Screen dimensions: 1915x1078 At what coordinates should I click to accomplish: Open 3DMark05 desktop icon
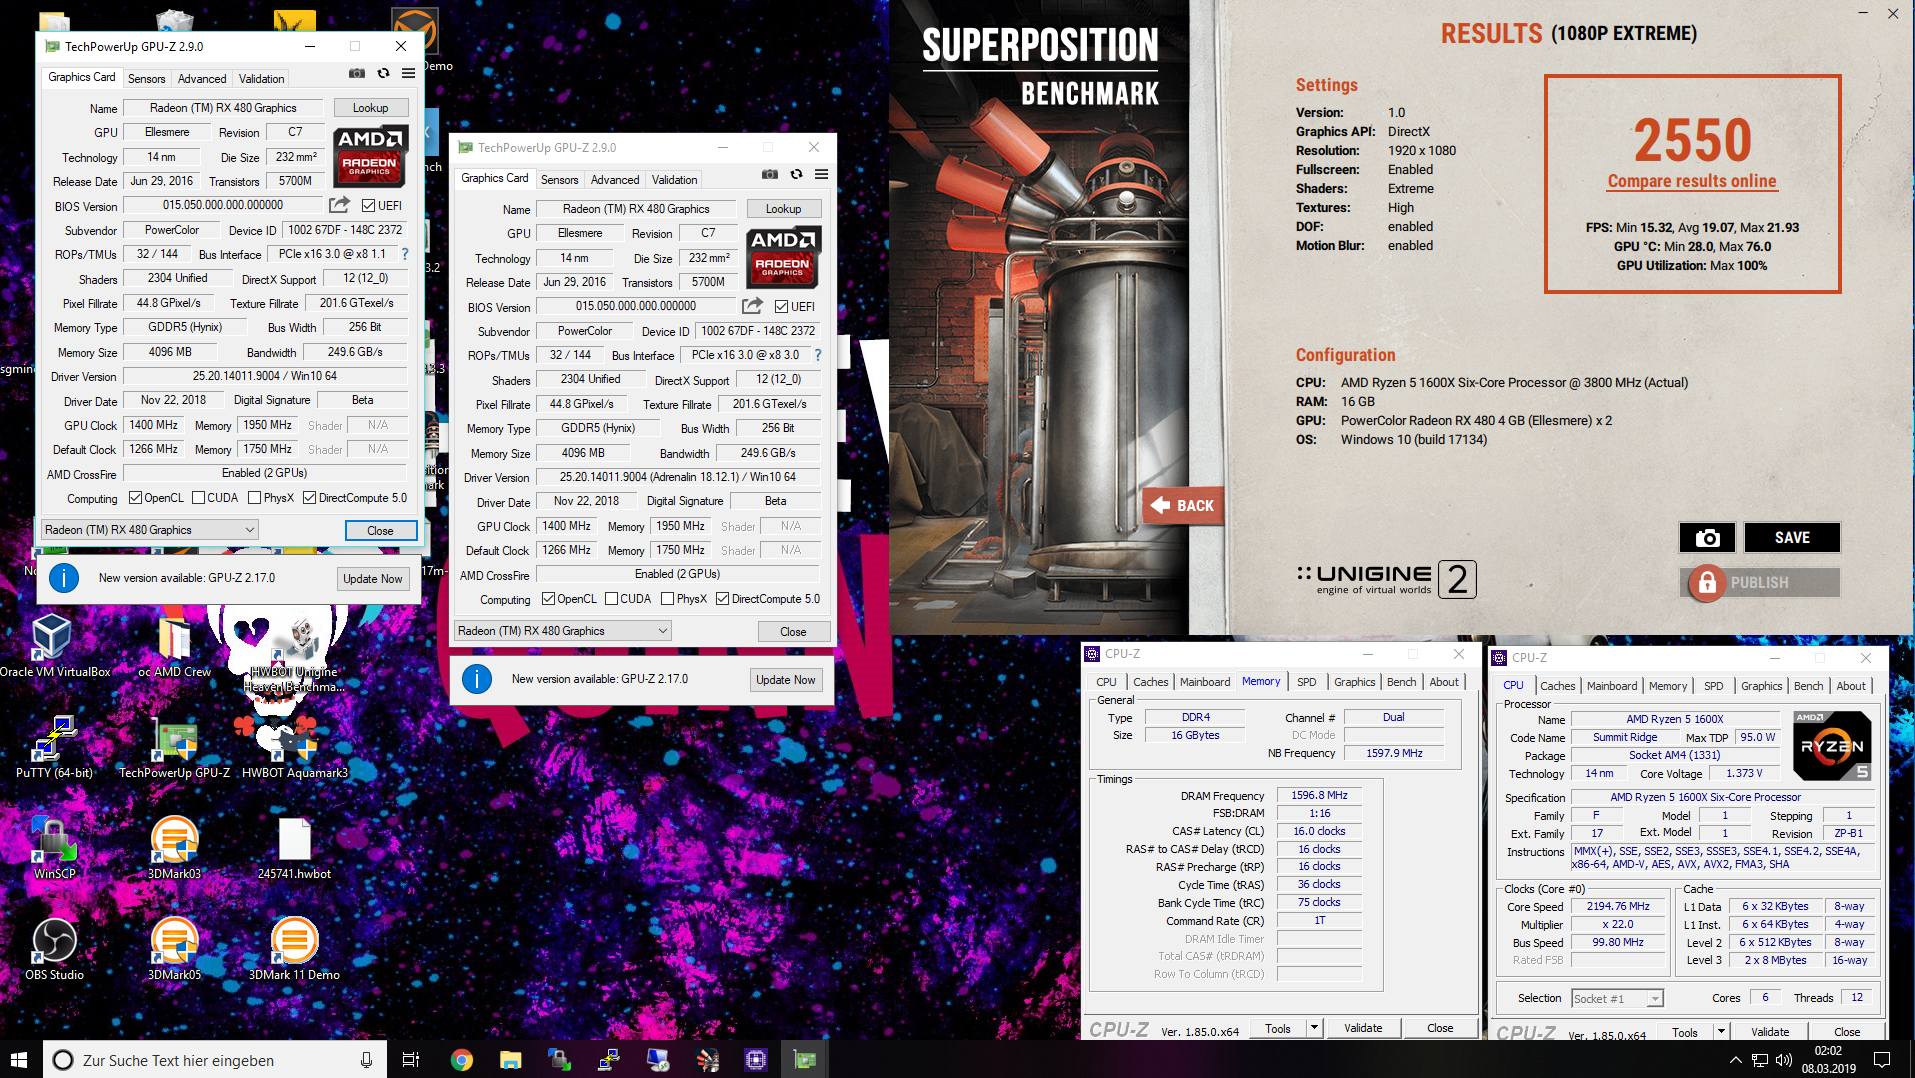(174, 949)
